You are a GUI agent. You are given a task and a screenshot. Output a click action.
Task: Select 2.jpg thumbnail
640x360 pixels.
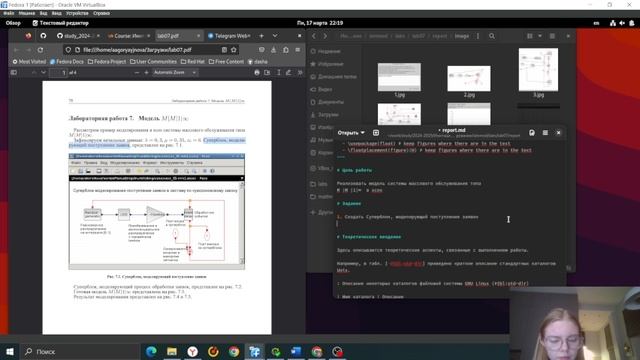[469, 78]
